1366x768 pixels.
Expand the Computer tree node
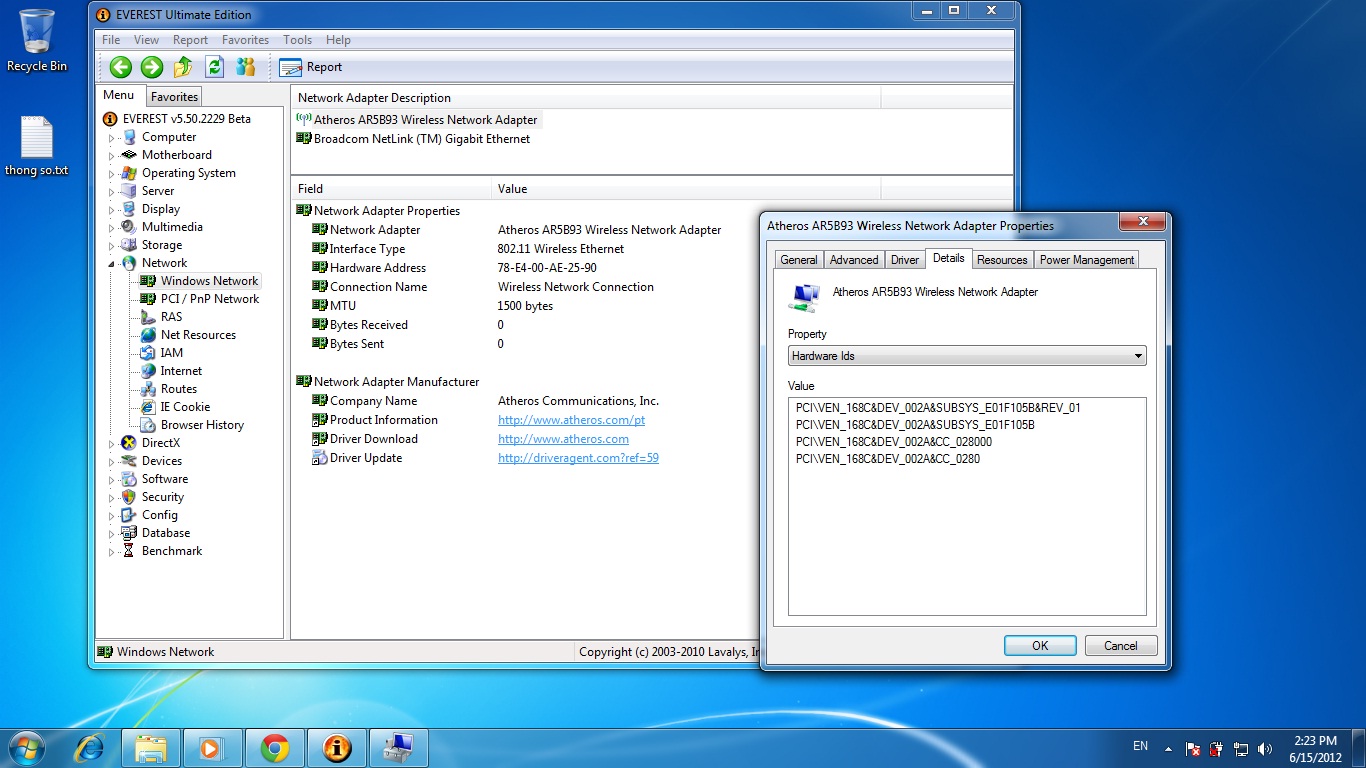[x=112, y=138]
